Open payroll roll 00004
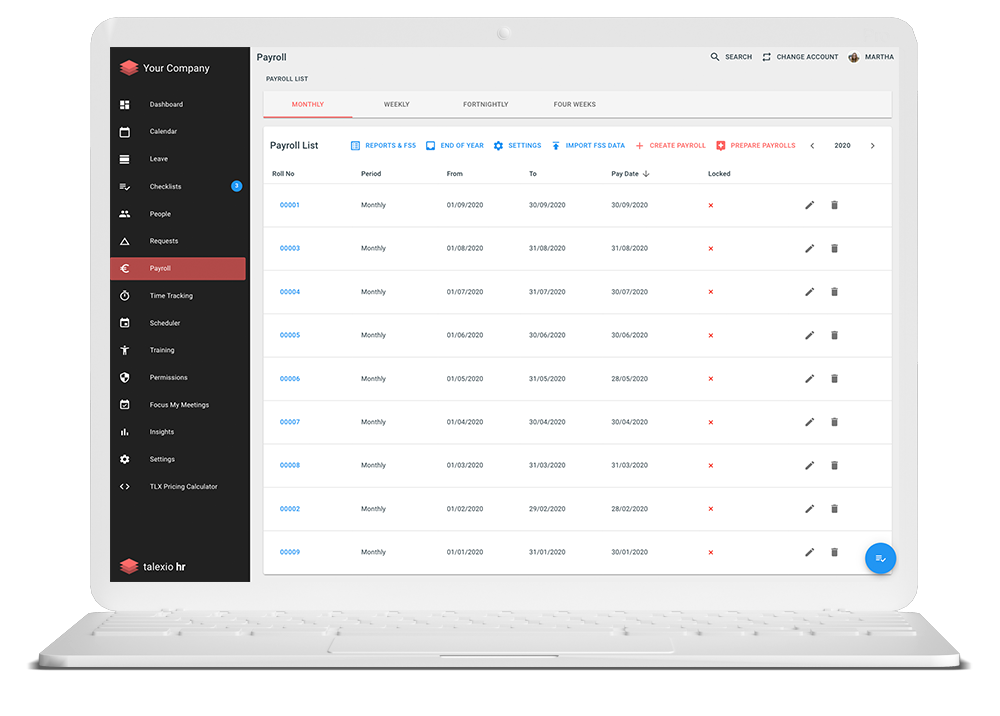This screenshot has height=716, width=1000. 290,292
